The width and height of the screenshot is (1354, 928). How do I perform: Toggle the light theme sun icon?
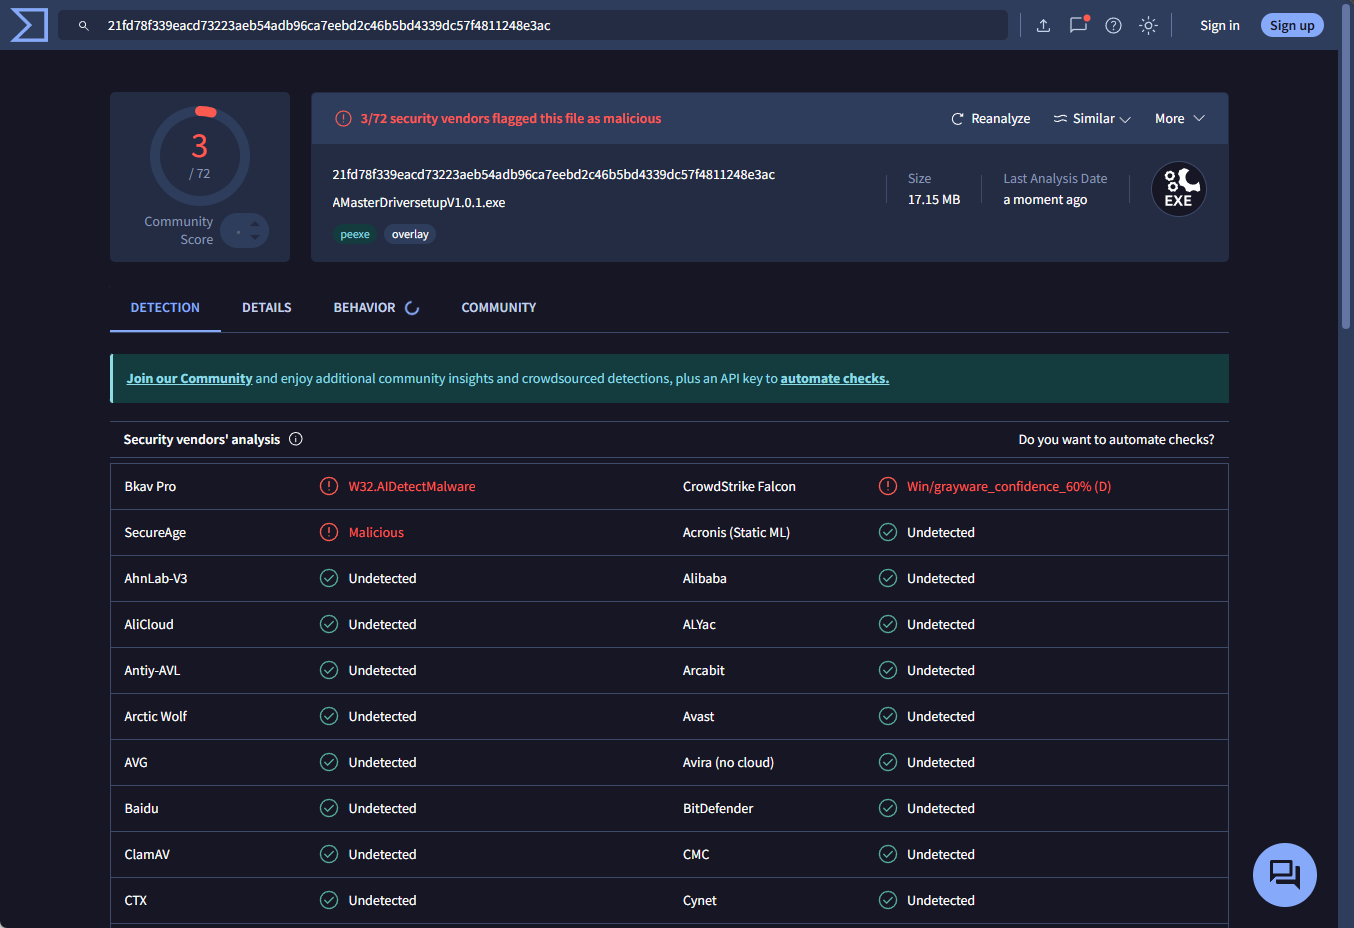(1148, 26)
